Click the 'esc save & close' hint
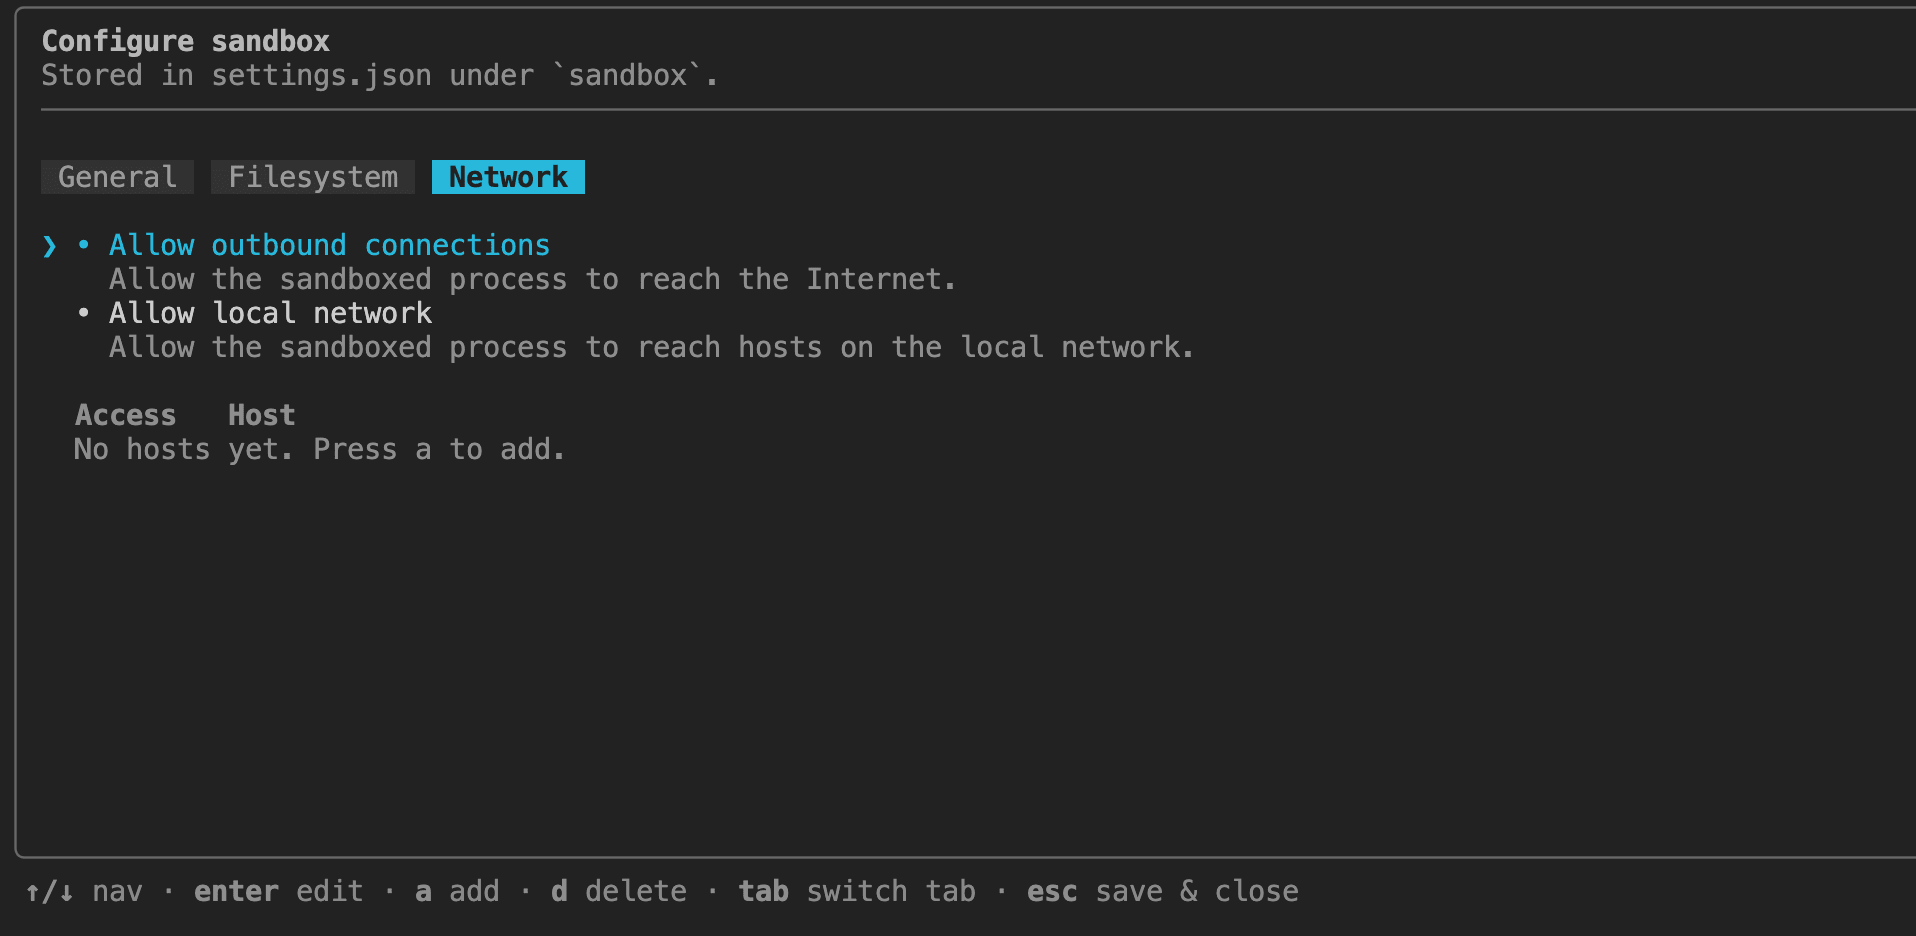 [1163, 891]
